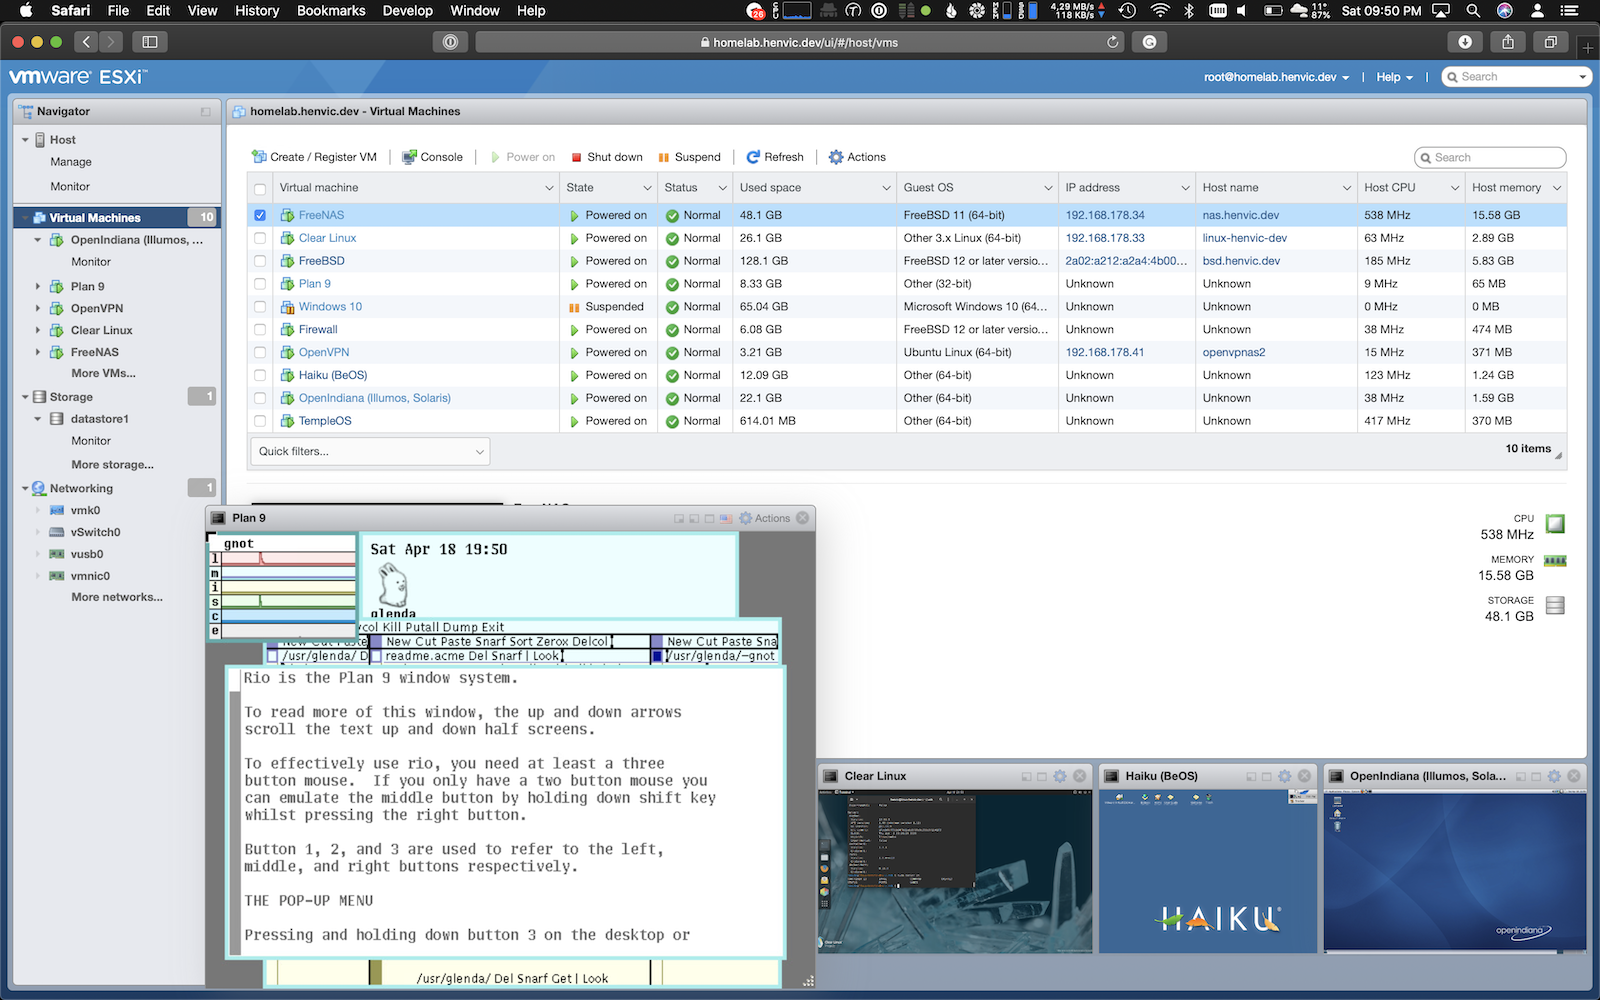Click the ESXi Search input field
1600x1000 pixels.
[x=1516, y=77]
